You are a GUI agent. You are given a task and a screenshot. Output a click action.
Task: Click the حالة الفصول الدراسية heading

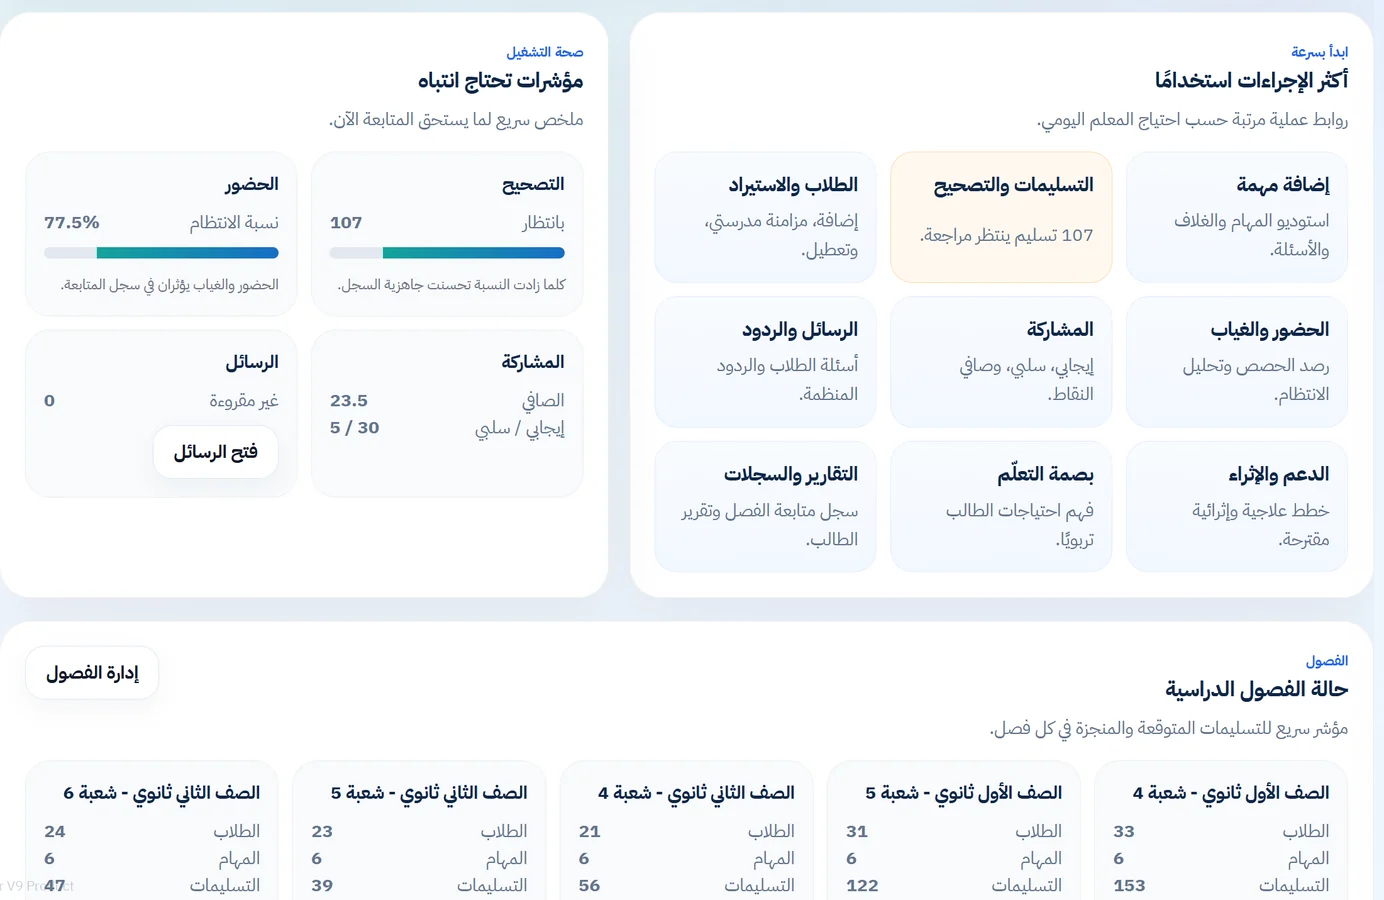[1256, 689]
